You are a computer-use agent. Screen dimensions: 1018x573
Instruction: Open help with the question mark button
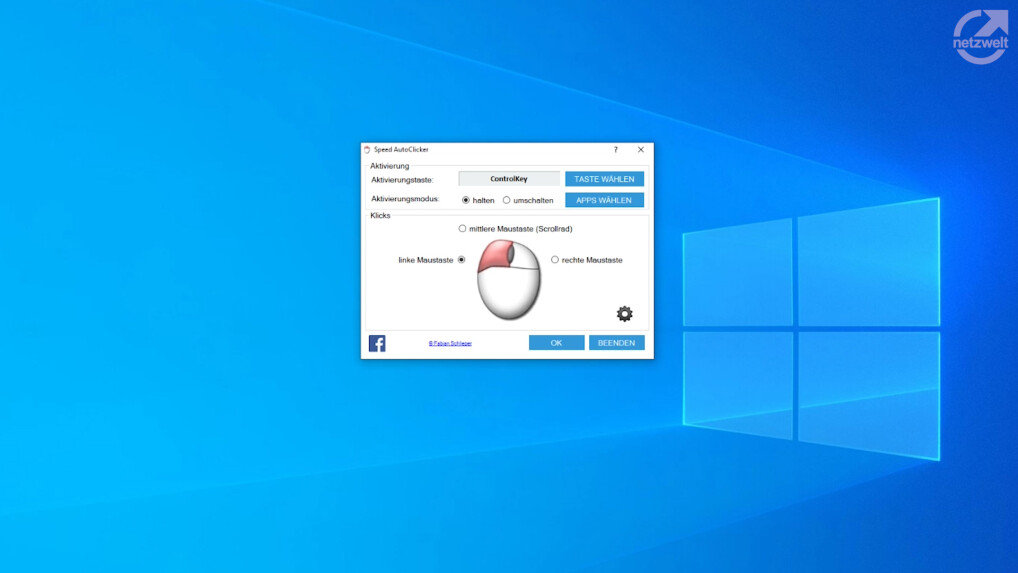click(x=615, y=150)
